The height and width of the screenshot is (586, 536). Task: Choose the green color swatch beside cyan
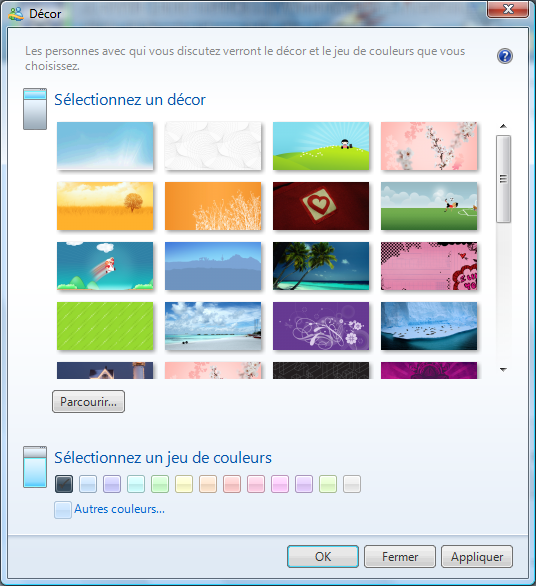click(x=160, y=484)
